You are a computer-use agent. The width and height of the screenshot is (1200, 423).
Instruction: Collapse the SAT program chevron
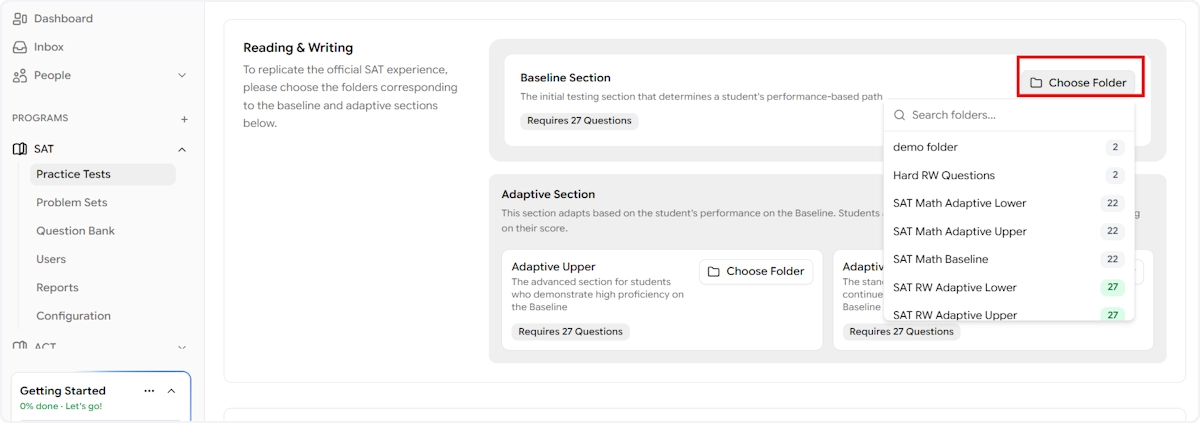click(182, 149)
